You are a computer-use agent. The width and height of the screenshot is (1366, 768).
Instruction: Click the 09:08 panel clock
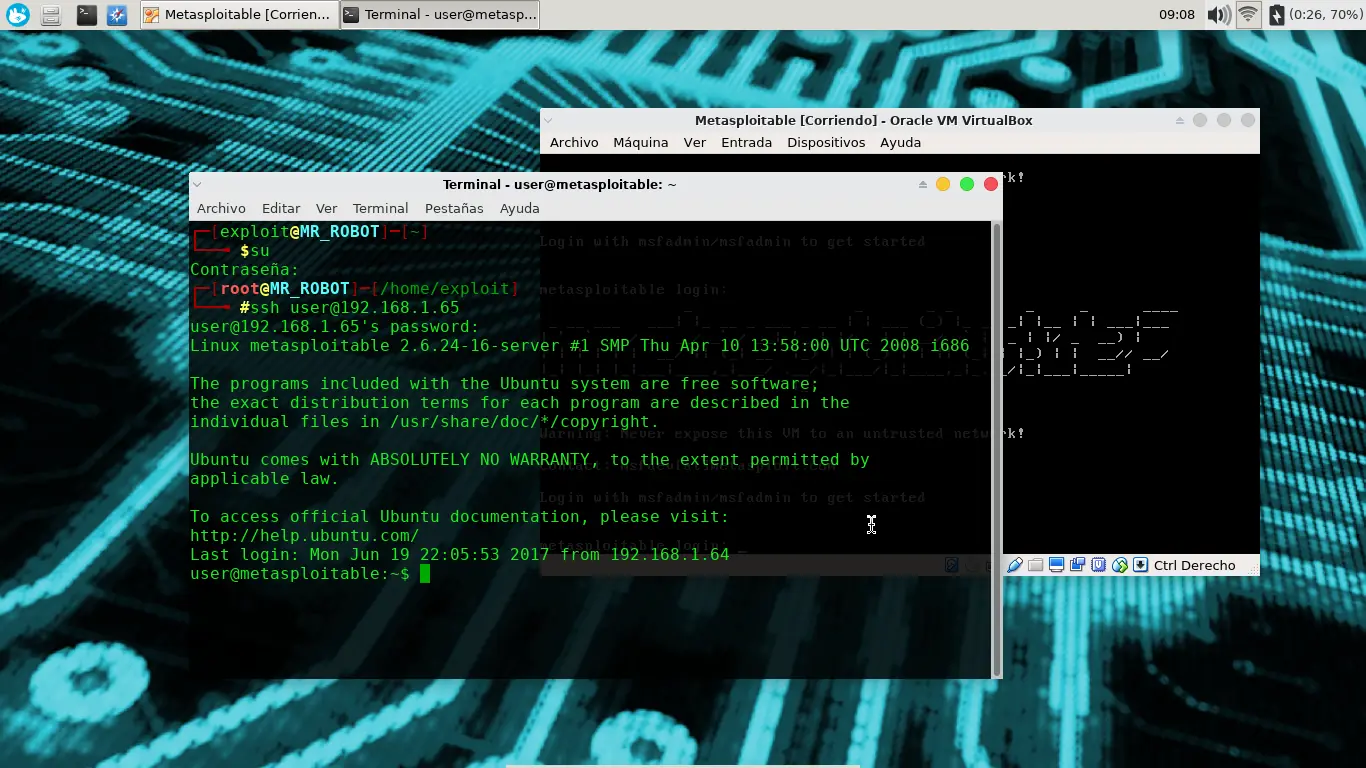(1177, 15)
